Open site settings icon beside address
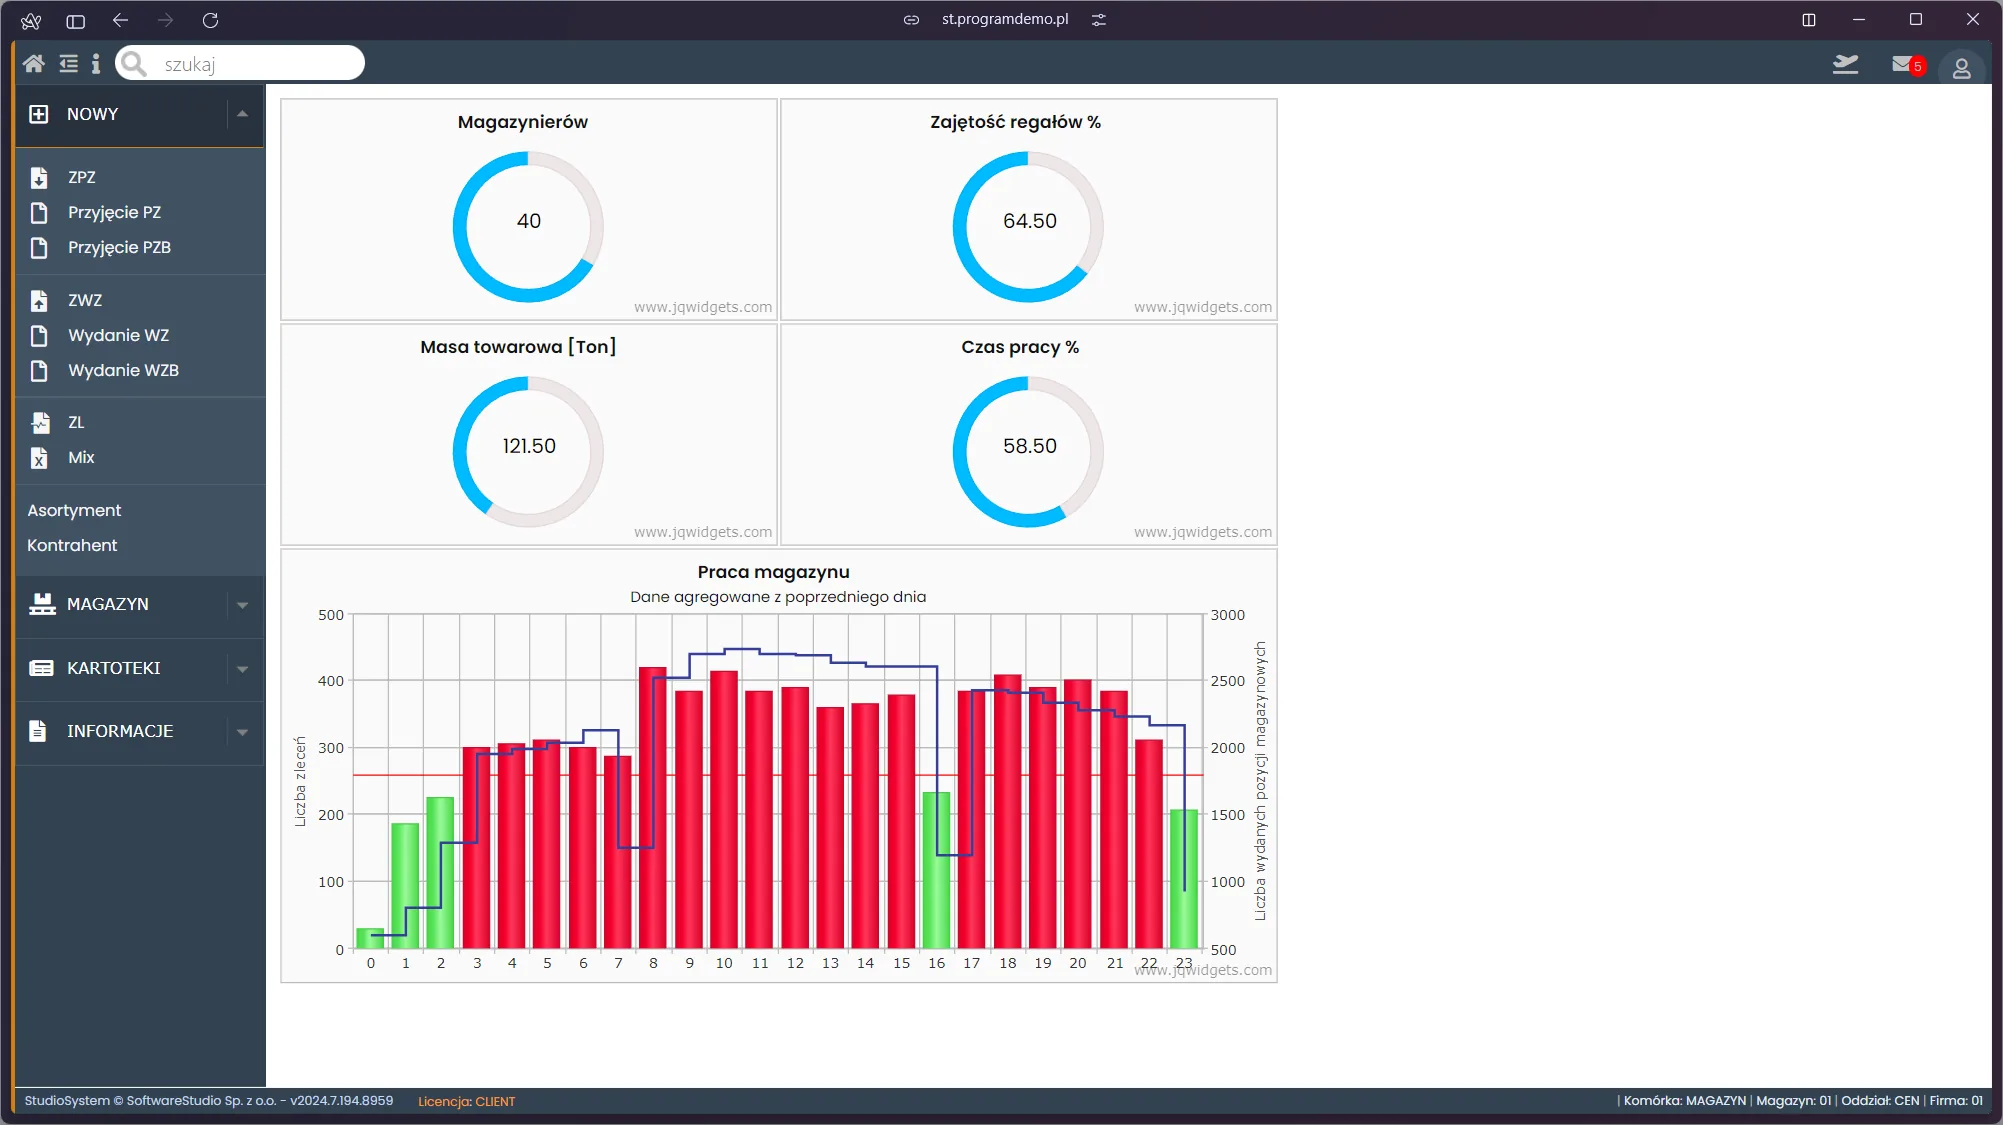This screenshot has width=2003, height=1125. pyautogui.click(x=1099, y=20)
